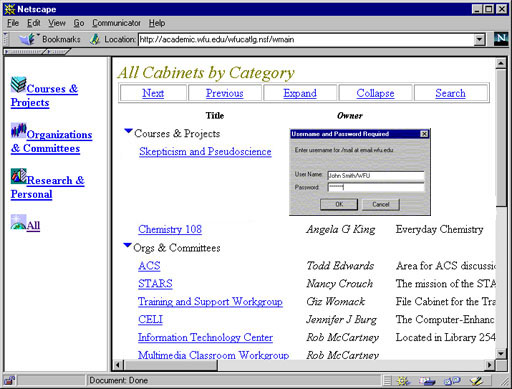
Task: Click the All sidebar link
Action: [x=33, y=226]
